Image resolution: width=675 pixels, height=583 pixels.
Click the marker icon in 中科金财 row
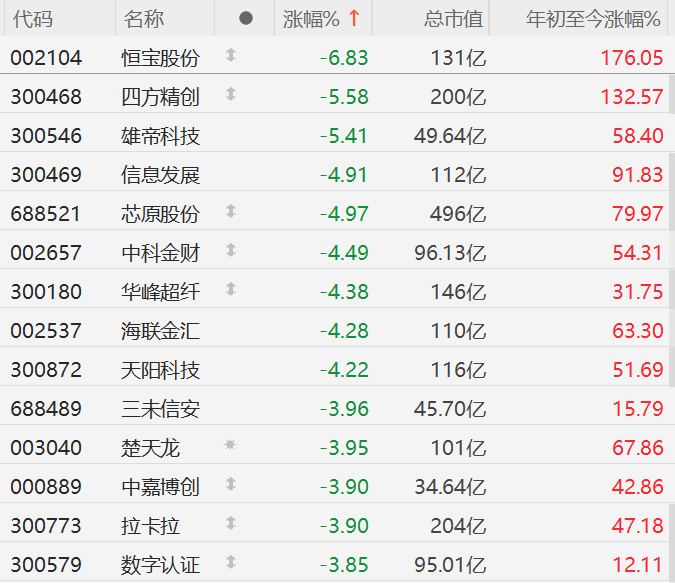click(231, 250)
